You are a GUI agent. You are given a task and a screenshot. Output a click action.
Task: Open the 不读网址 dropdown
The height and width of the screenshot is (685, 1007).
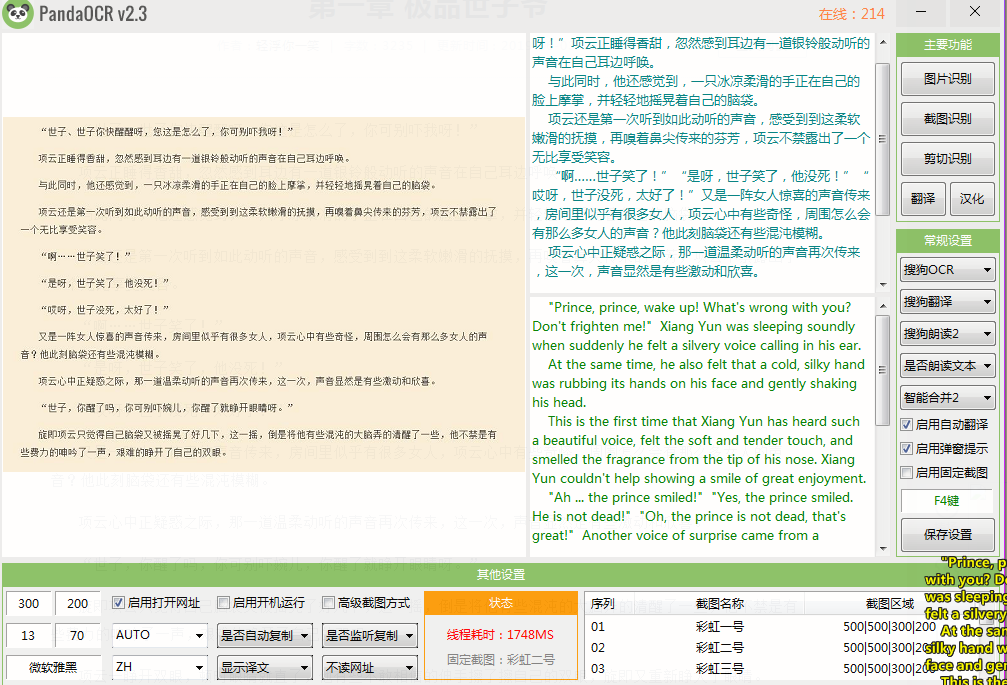pyautogui.click(x=369, y=668)
